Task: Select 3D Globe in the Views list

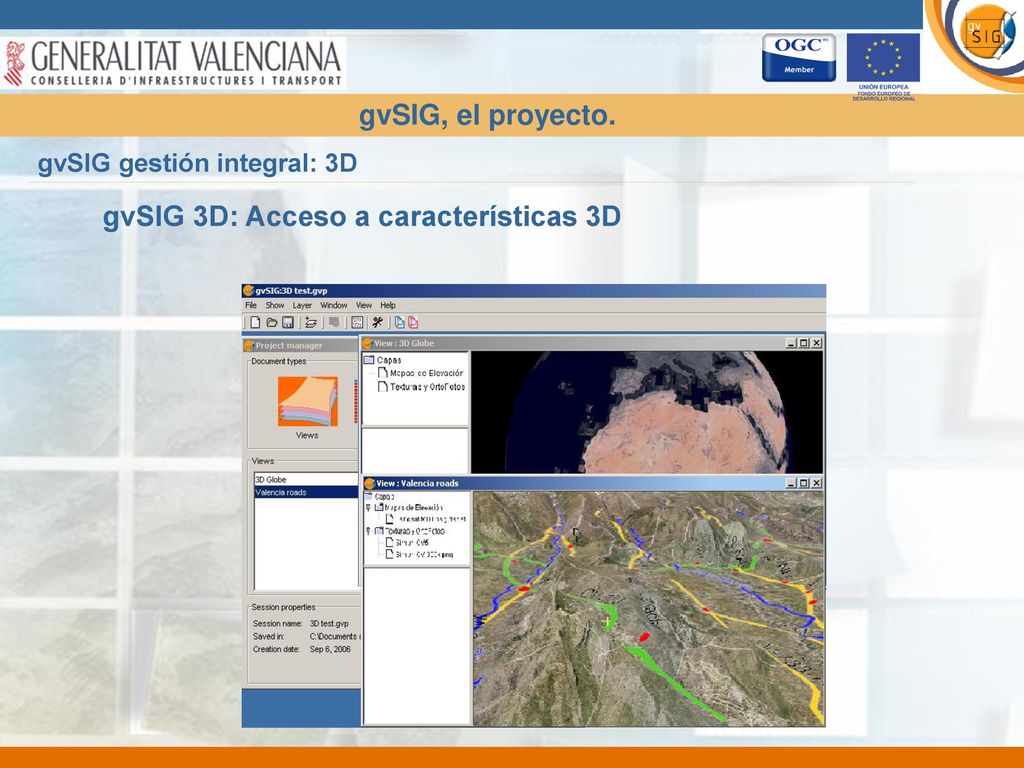Action: (x=306, y=479)
